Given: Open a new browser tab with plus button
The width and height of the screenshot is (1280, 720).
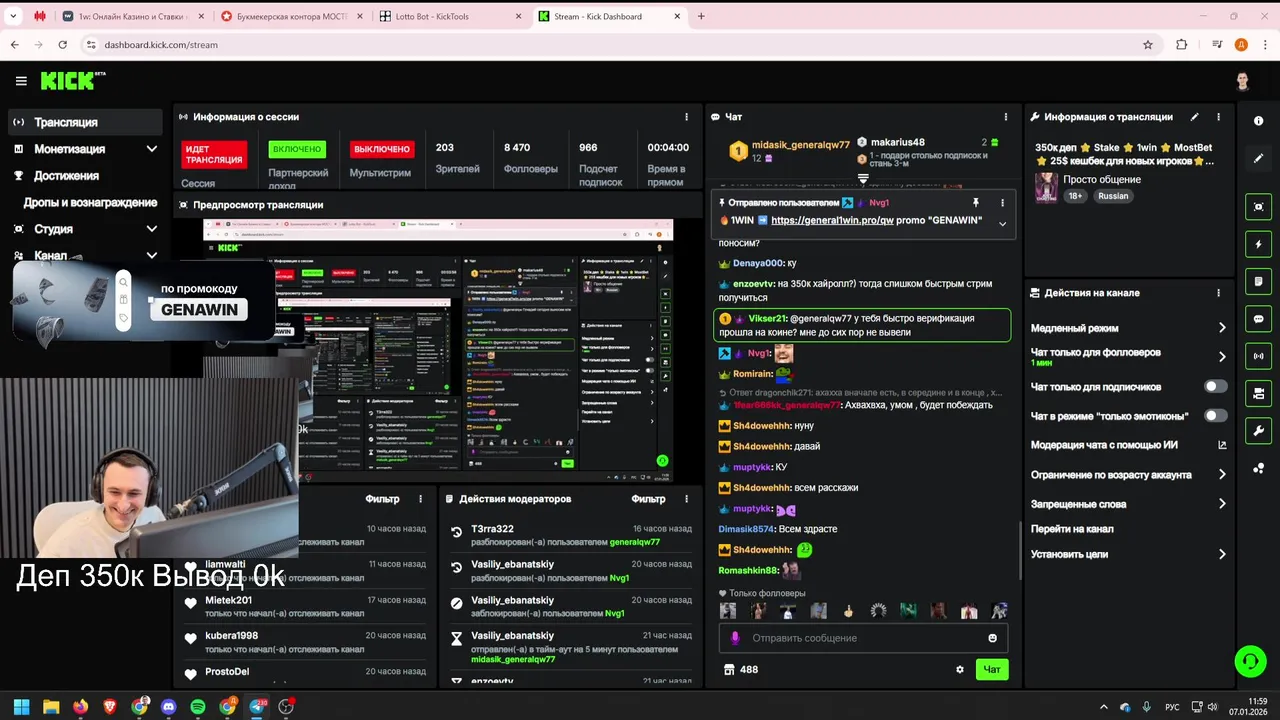Looking at the screenshot, I should point(701,16).
